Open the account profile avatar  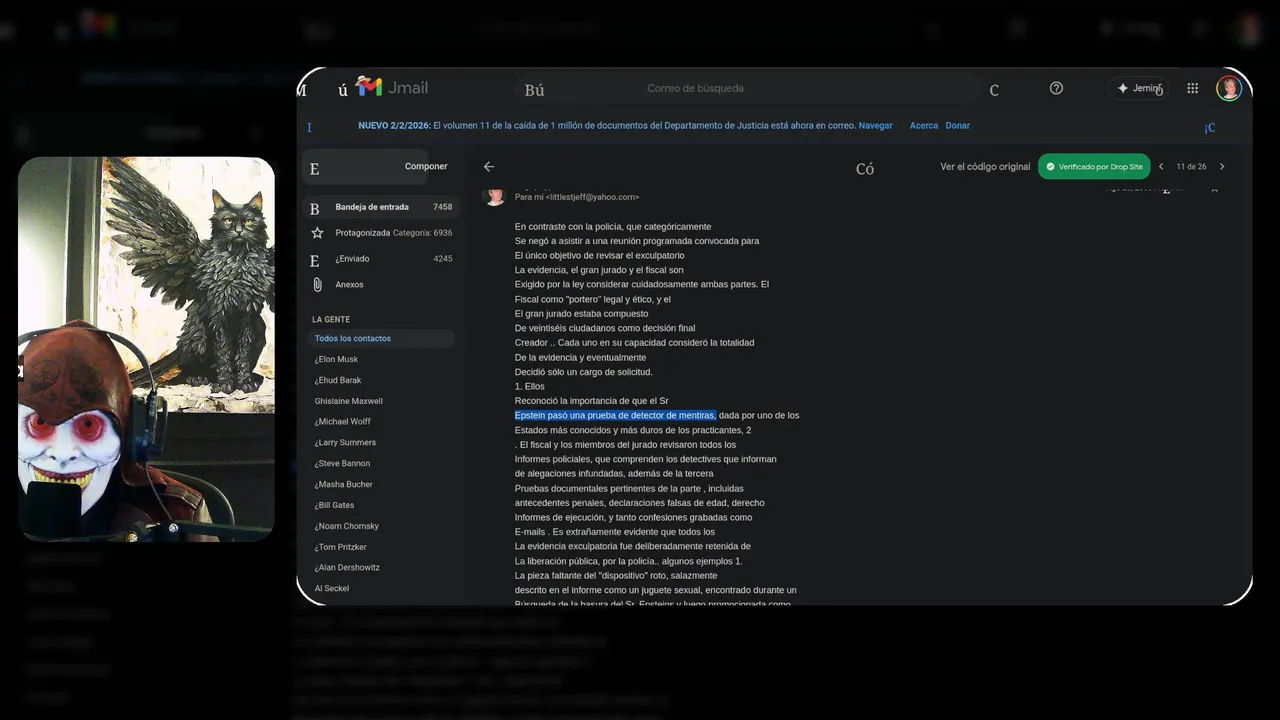[1229, 88]
